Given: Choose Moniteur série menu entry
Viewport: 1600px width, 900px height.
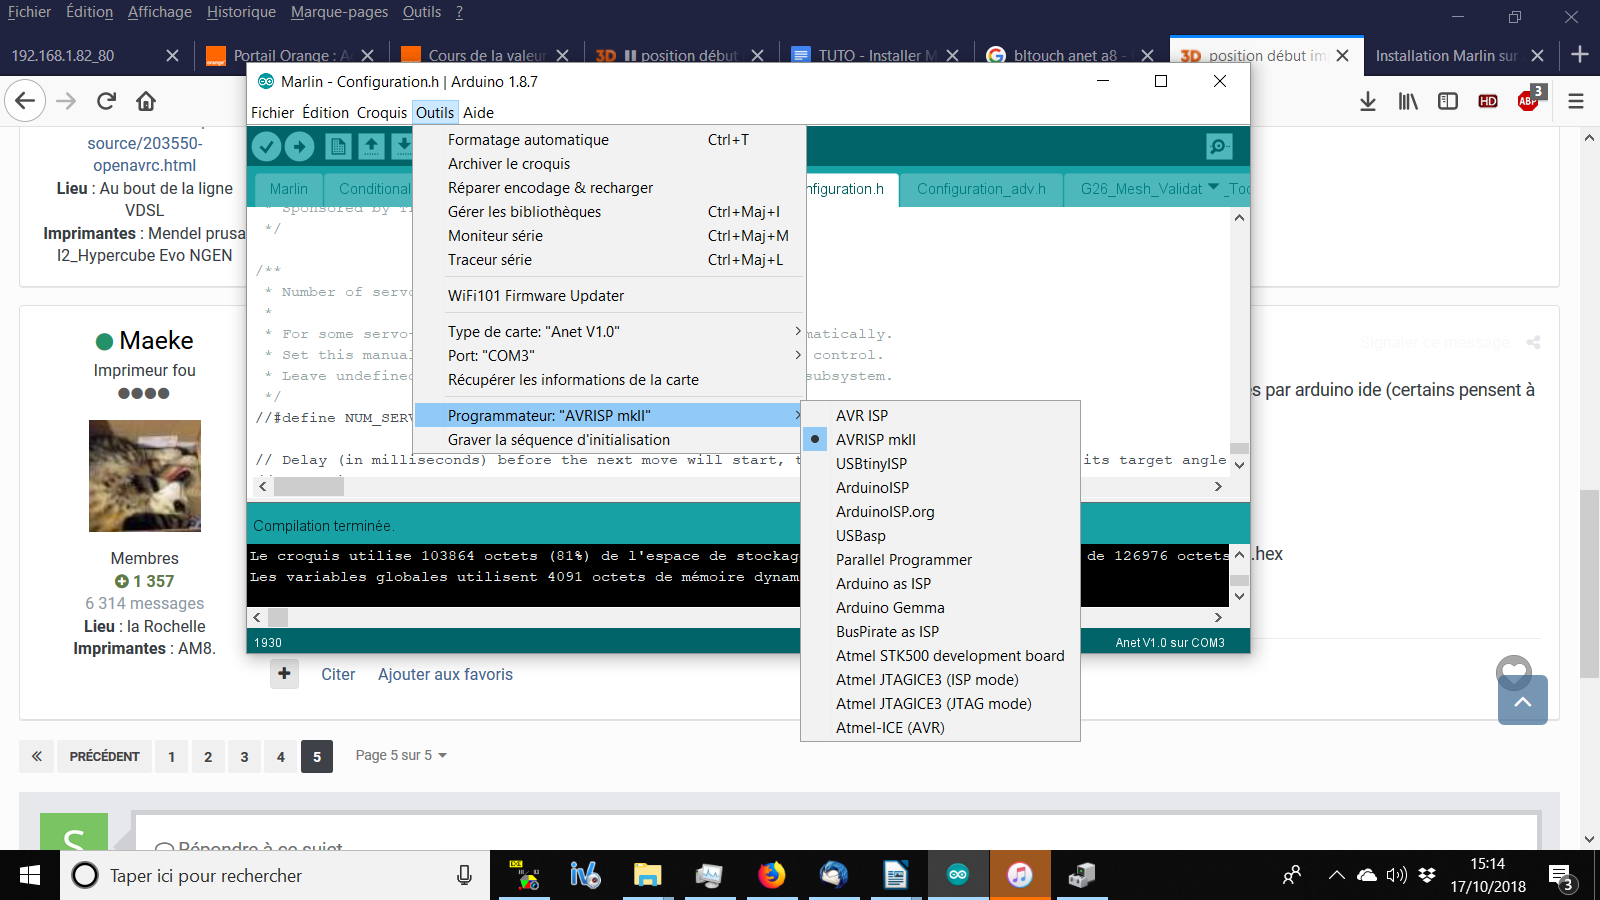Looking at the screenshot, I should 610,236.
